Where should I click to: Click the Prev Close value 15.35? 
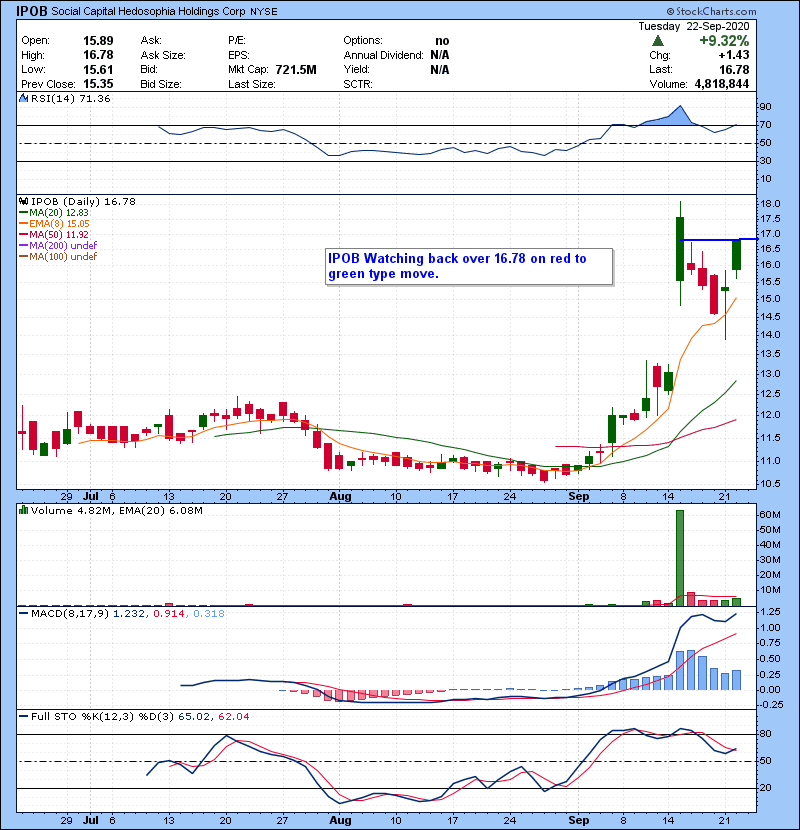tap(98, 84)
